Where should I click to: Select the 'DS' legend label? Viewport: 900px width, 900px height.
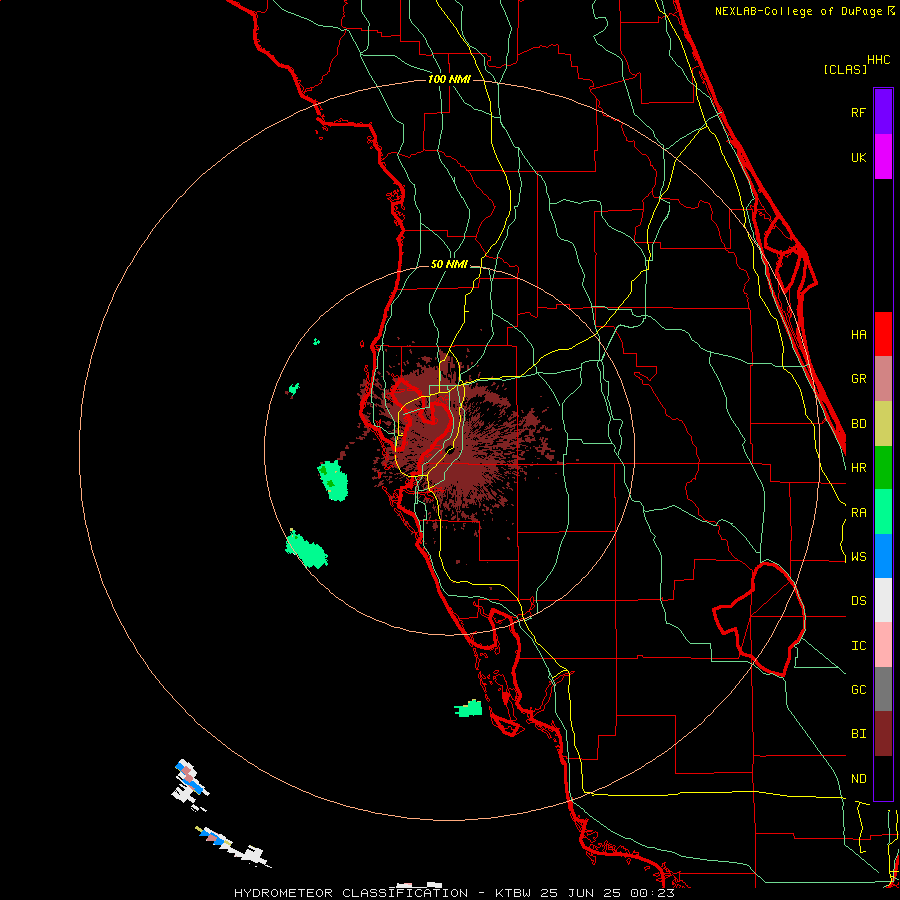click(858, 601)
